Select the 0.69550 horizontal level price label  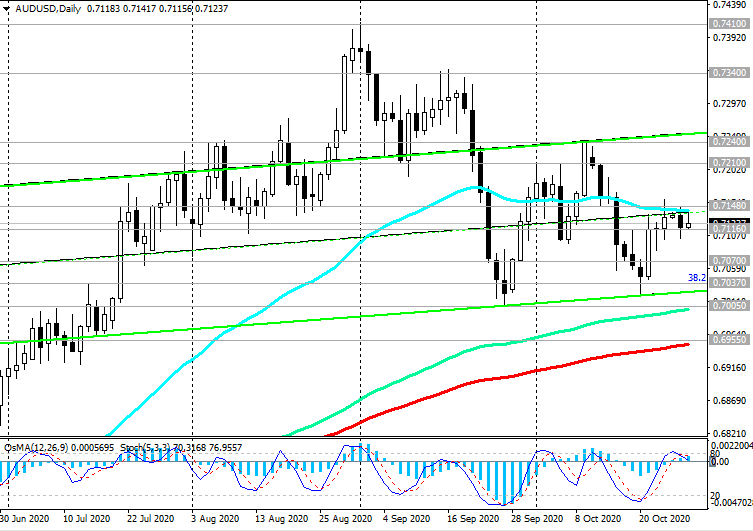(x=729, y=339)
